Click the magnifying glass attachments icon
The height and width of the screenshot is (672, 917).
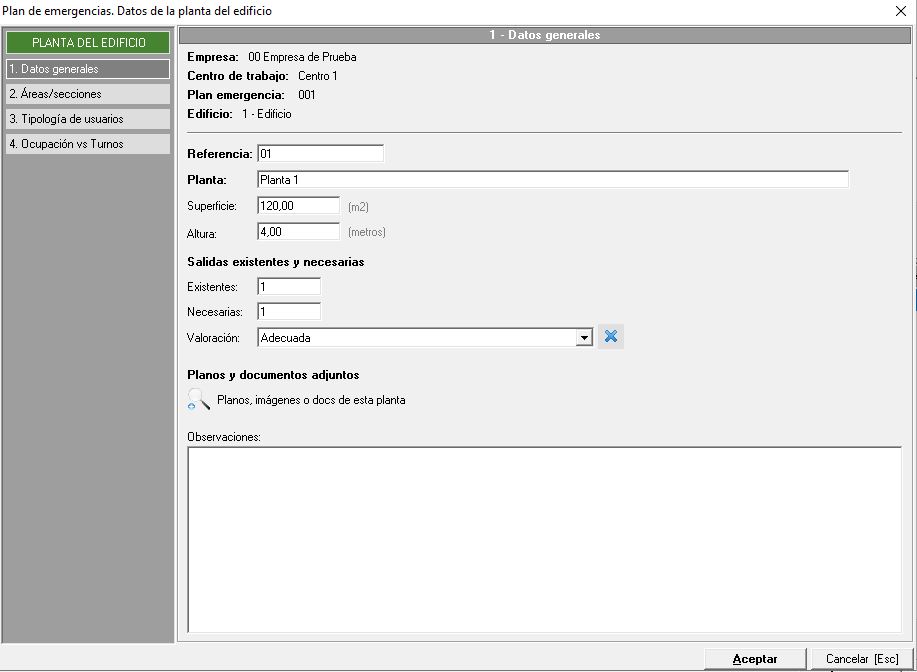pos(198,400)
